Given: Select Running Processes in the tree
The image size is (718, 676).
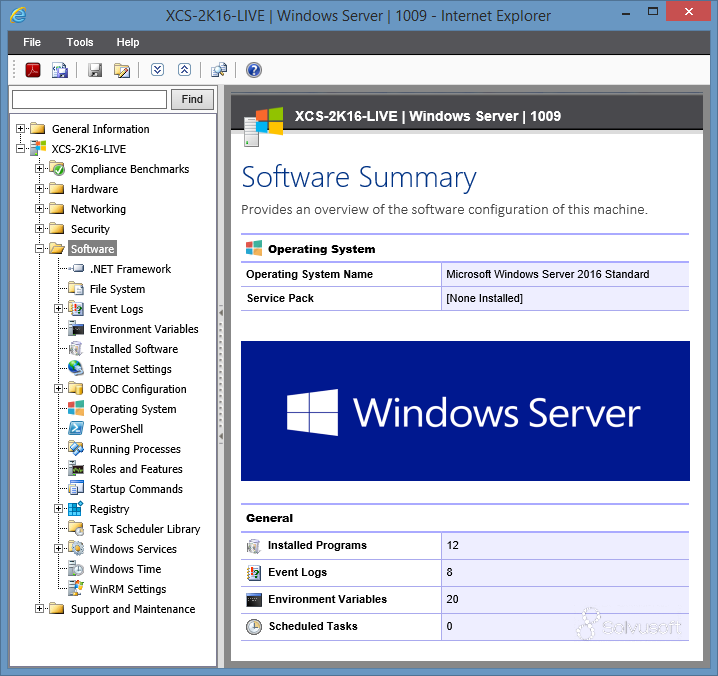Looking at the screenshot, I should [135, 449].
